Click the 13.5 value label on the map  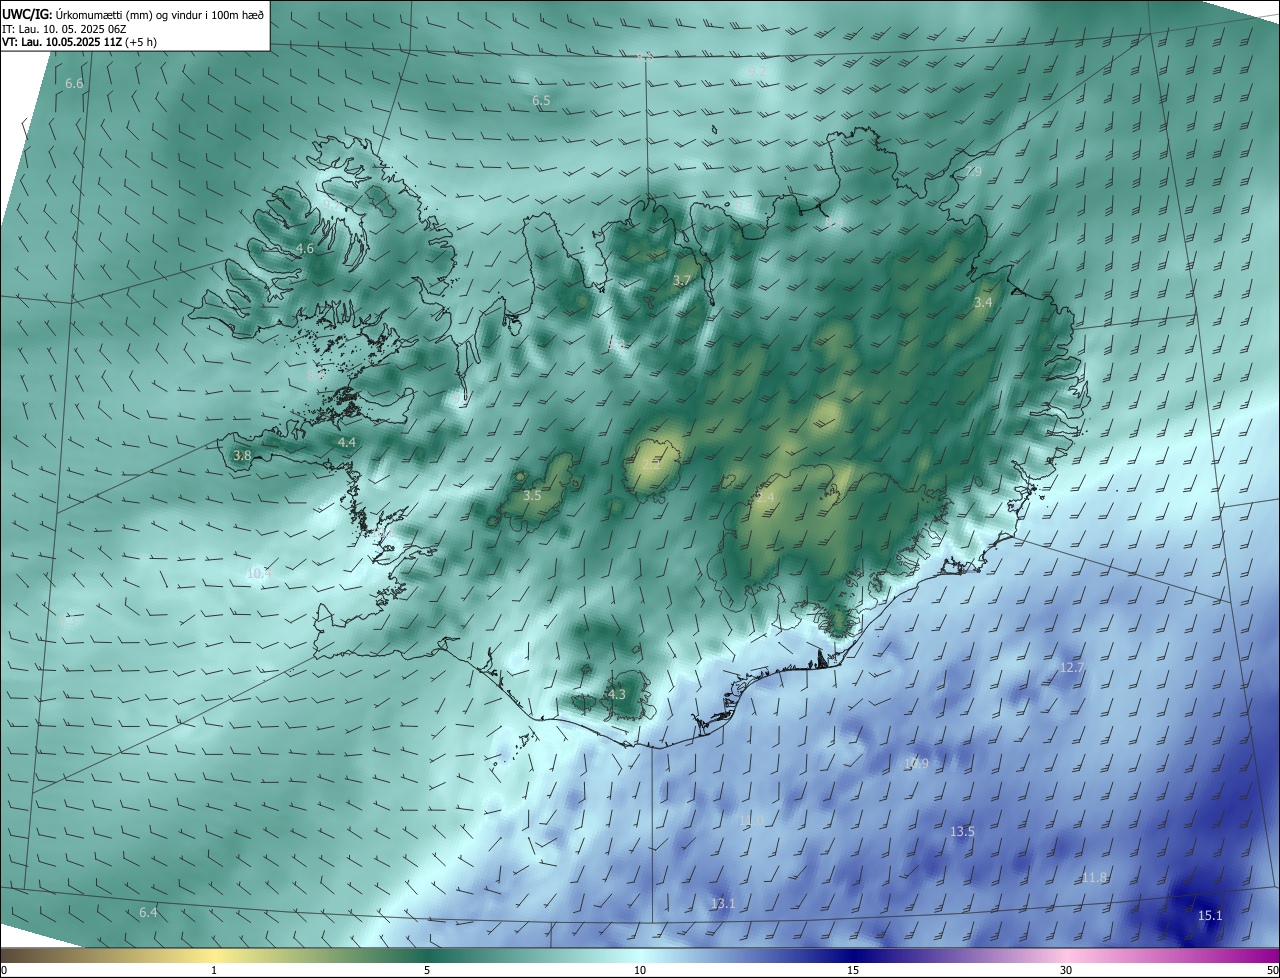tap(962, 832)
